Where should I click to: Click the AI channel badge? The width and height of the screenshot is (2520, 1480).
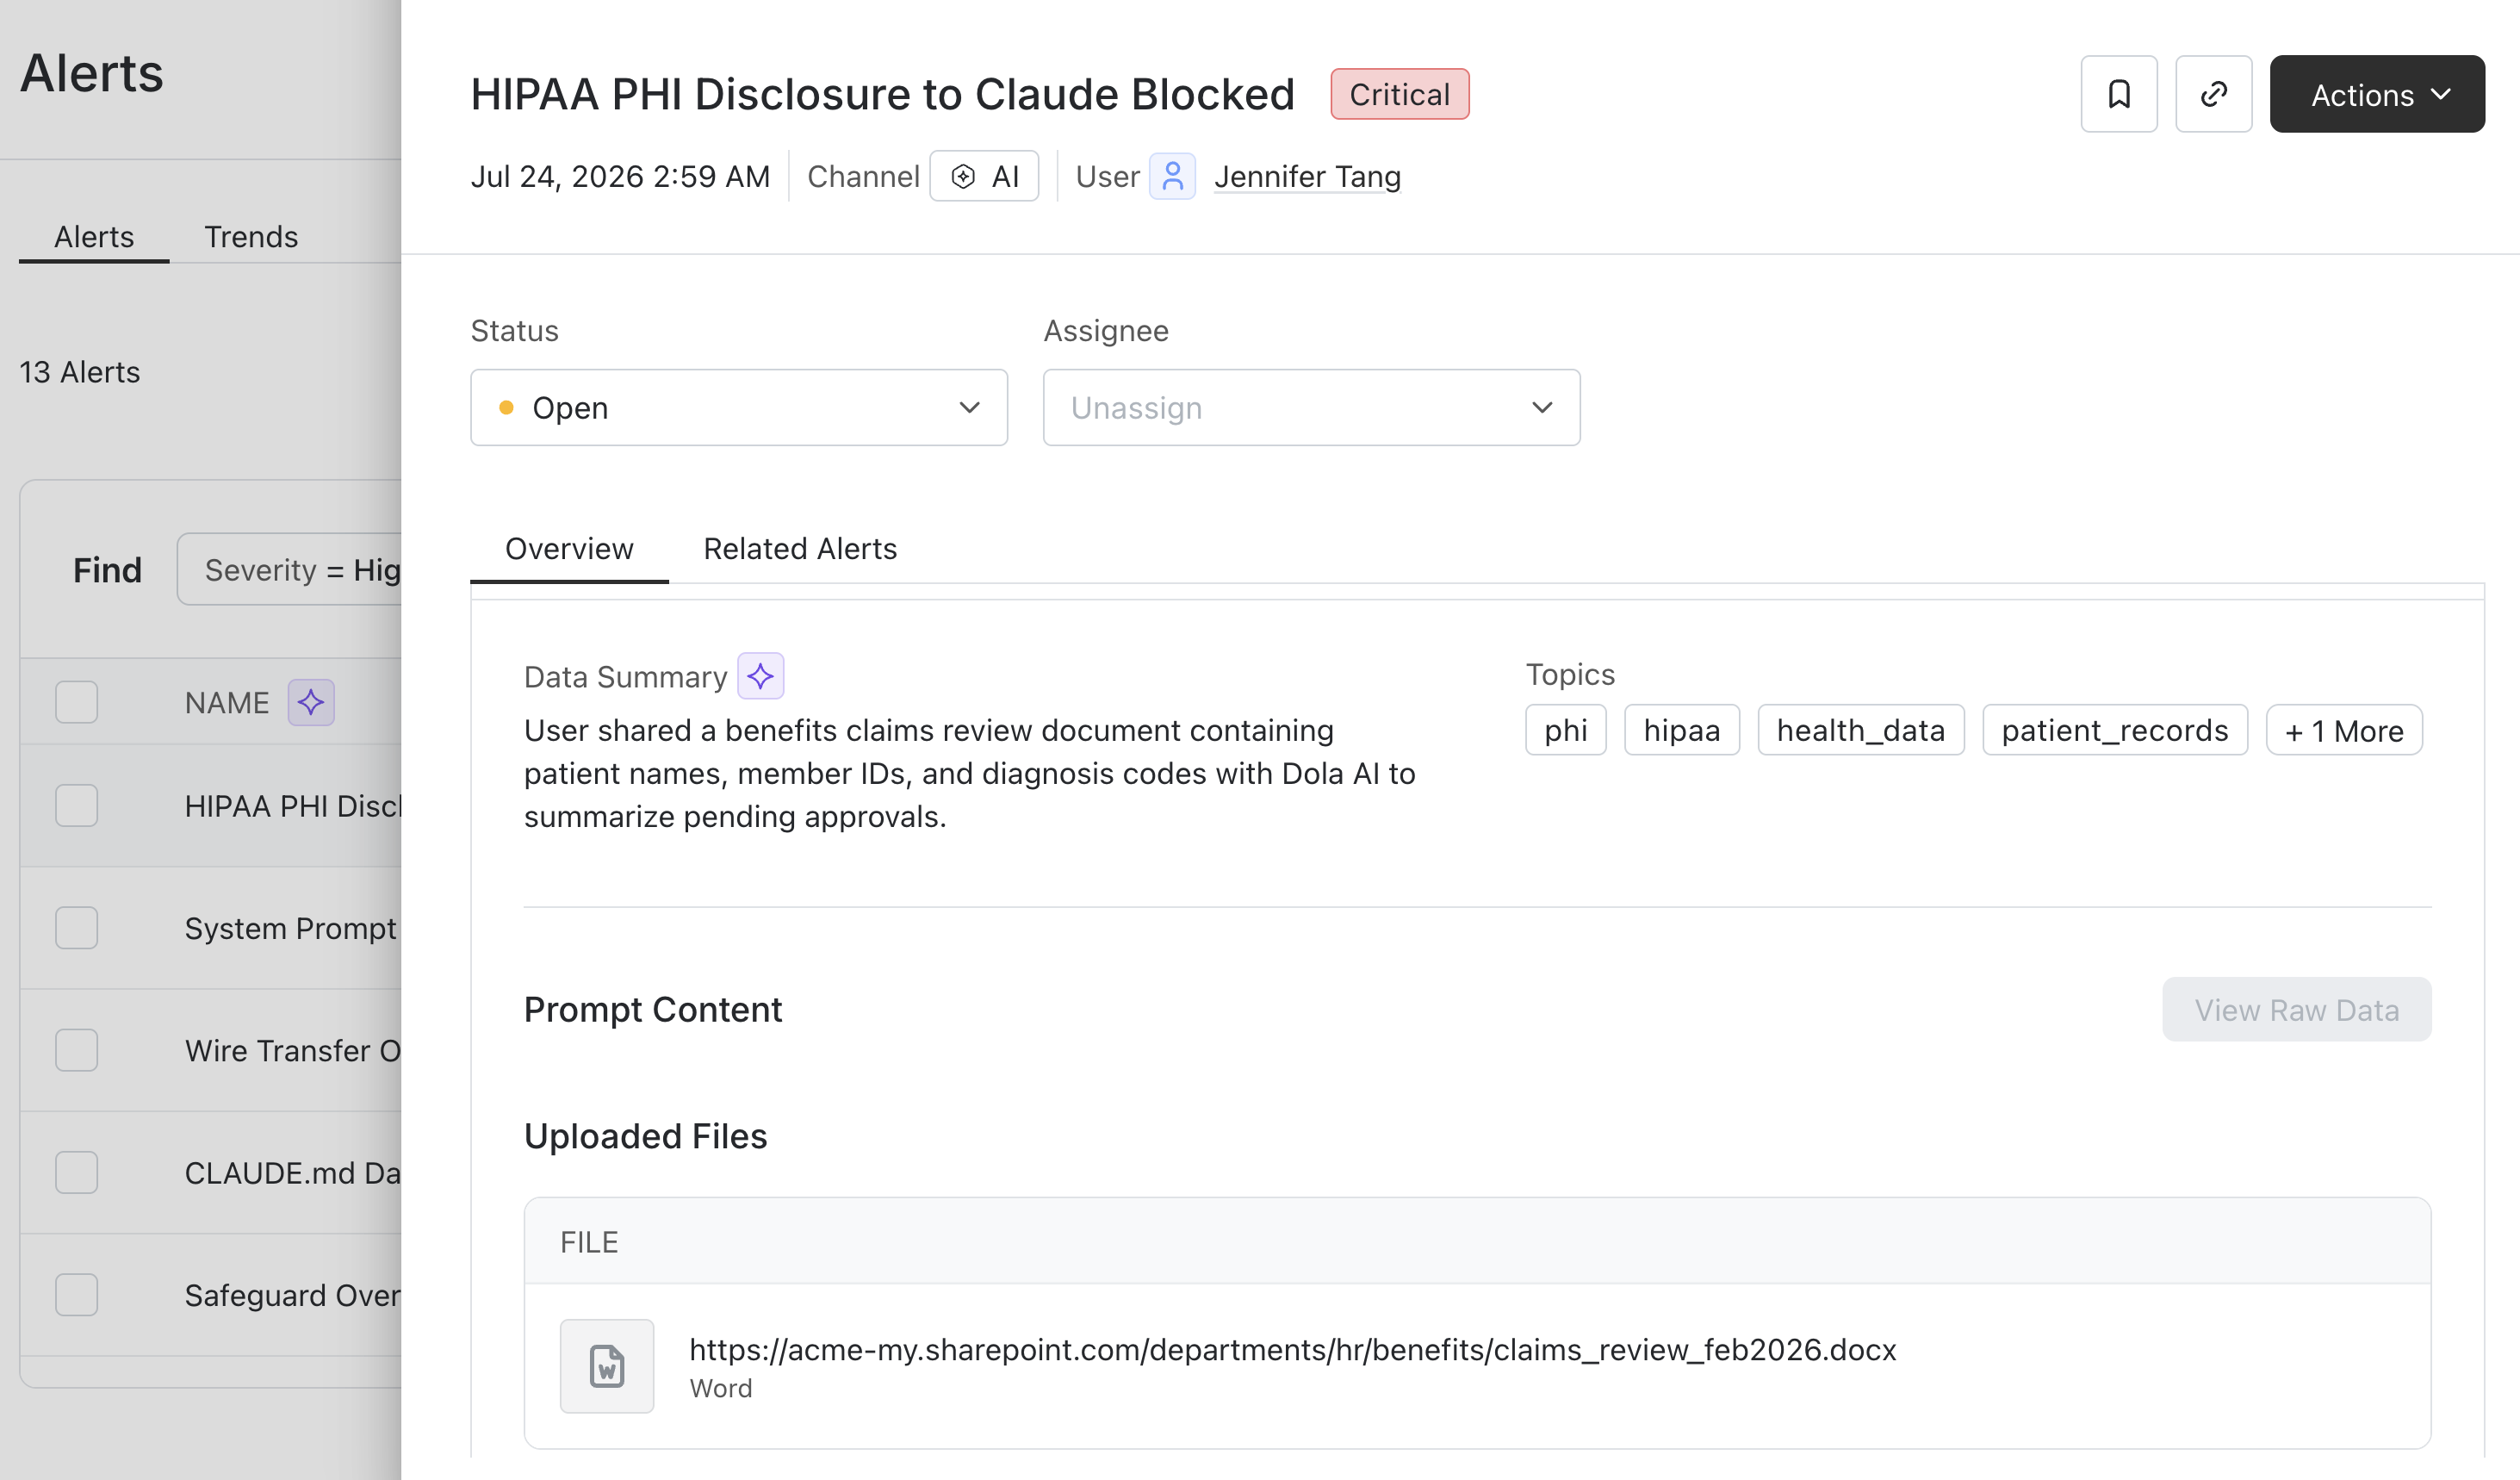coord(984,176)
